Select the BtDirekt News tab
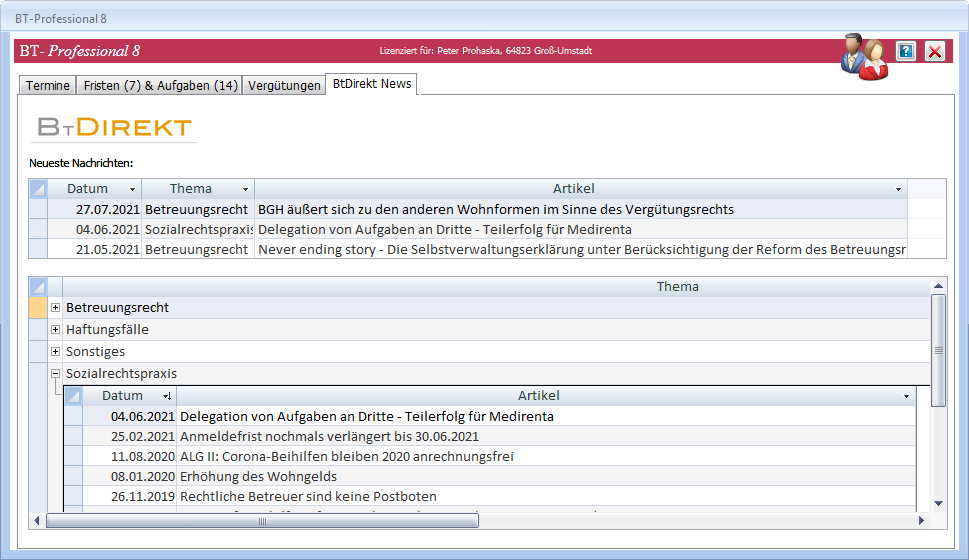The image size is (969, 560). point(372,84)
